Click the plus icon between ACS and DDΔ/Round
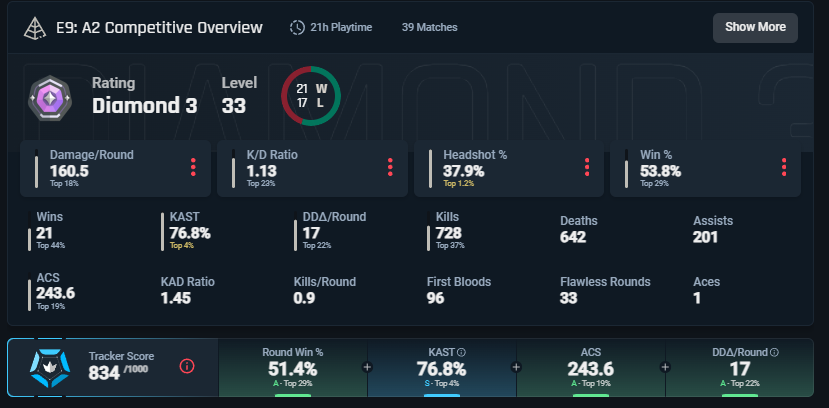This screenshot has height=408, width=829. coord(665,367)
